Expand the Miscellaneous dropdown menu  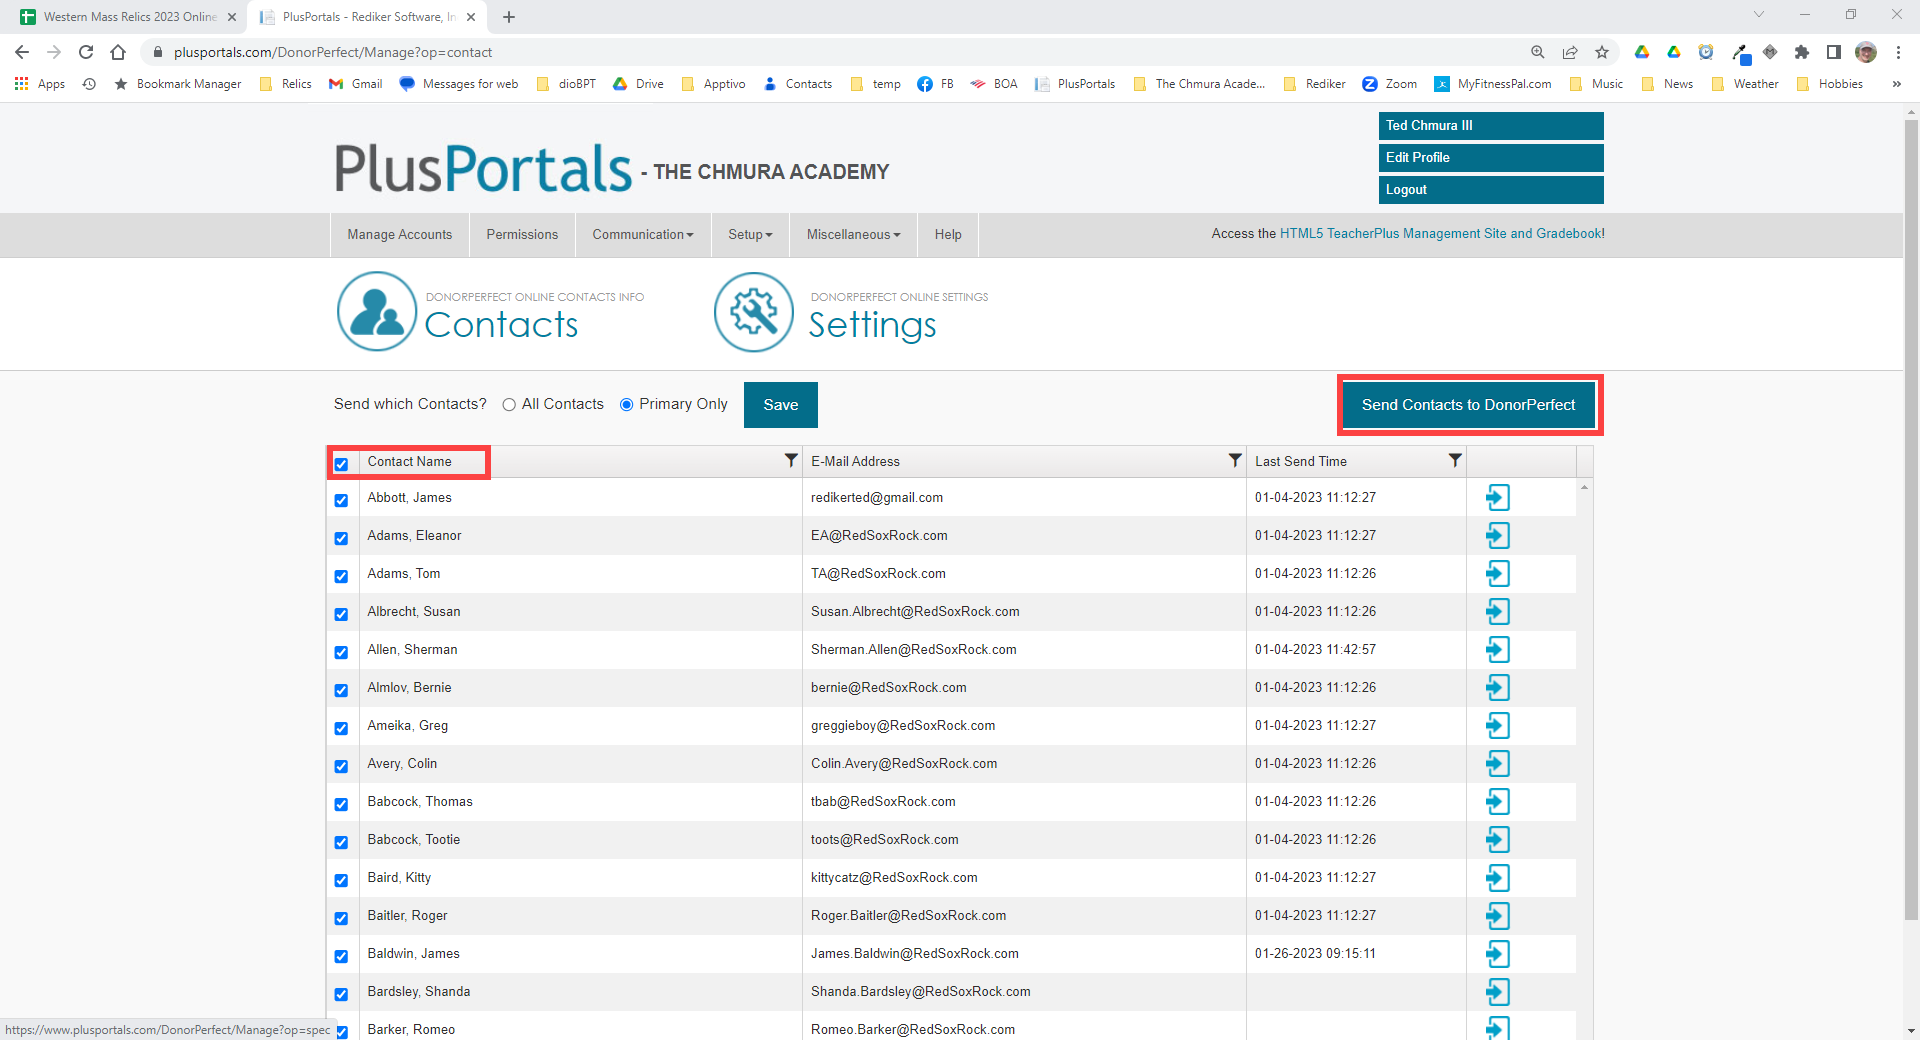click(x=854, y=234)
